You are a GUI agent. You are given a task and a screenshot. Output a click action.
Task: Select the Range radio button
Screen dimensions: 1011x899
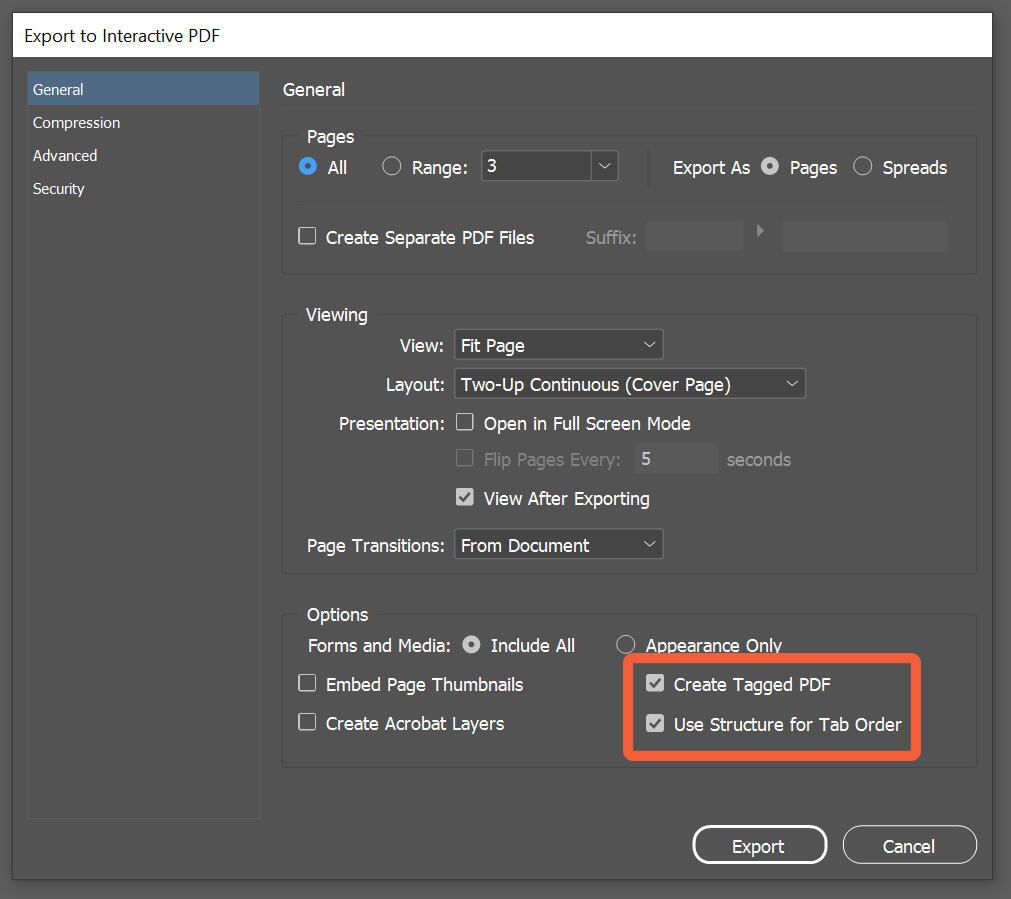click(391, 166)
